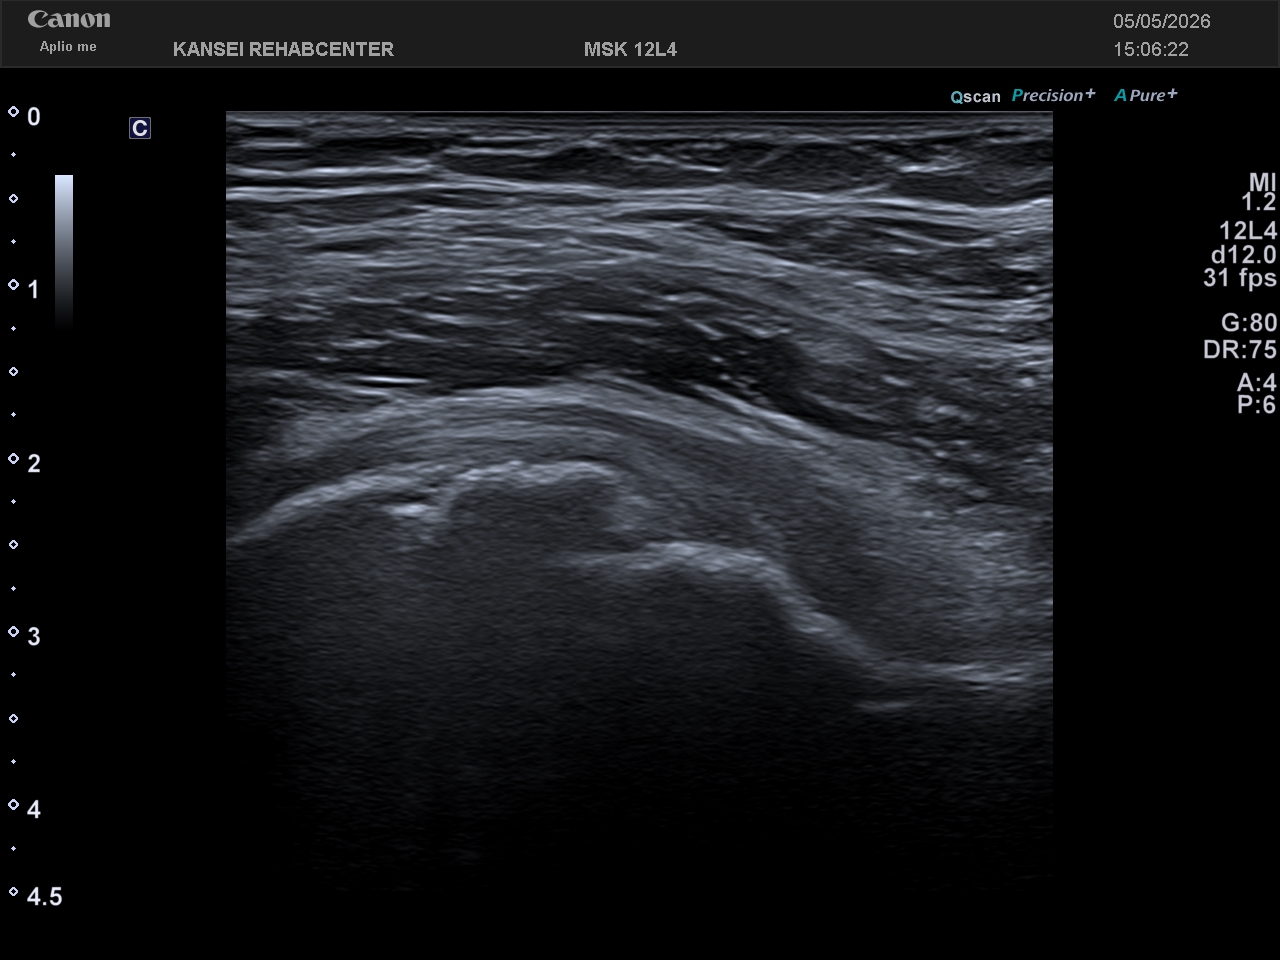This screenshot has width=1280, height=960.
Task: Select the Qscan indicator
Action: click(x=975, y=97)
